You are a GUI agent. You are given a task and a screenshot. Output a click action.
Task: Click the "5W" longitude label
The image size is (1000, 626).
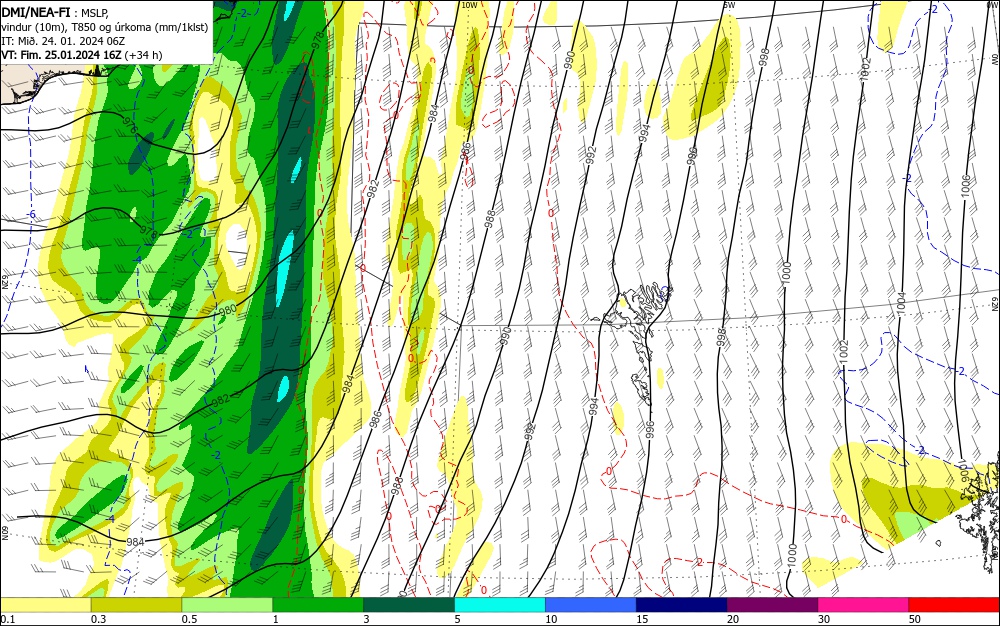(730, 5)
